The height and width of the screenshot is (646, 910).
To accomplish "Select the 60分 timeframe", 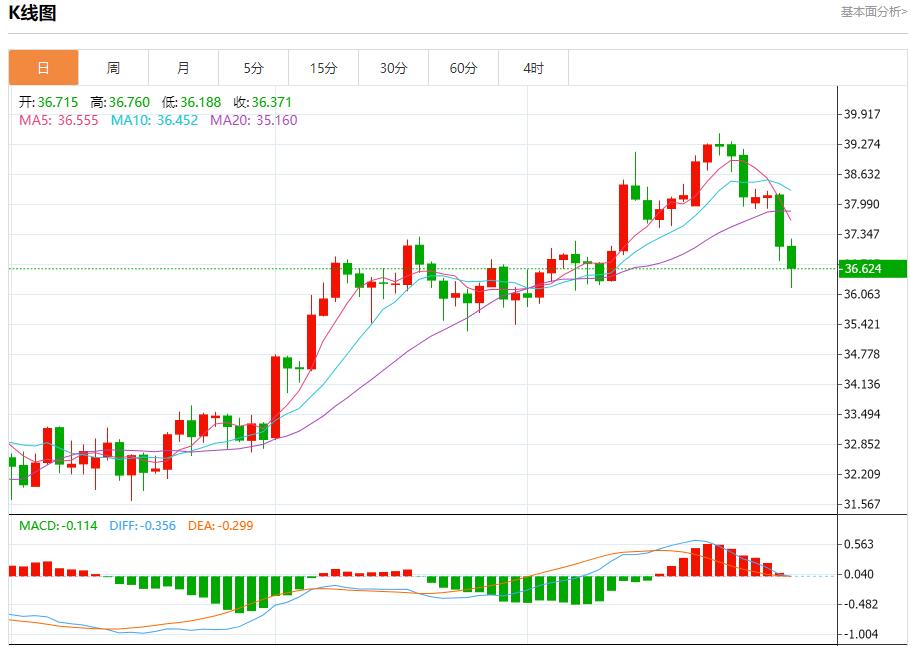I will click(x=463, y=67).
